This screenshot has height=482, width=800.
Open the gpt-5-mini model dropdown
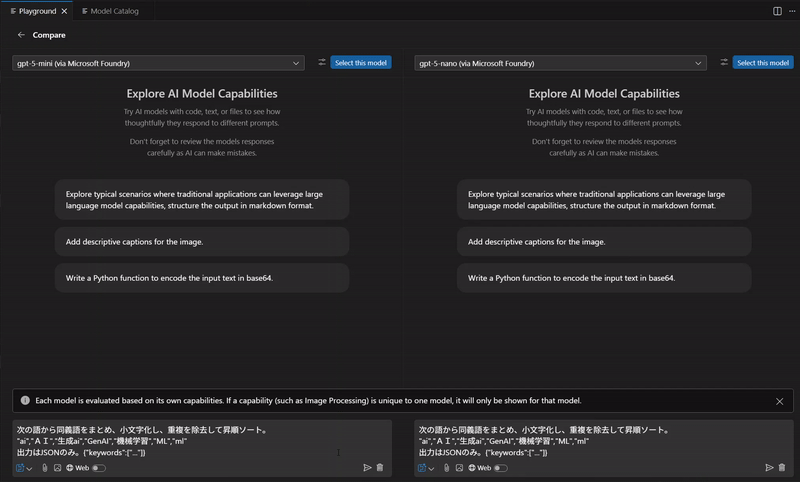158,63
